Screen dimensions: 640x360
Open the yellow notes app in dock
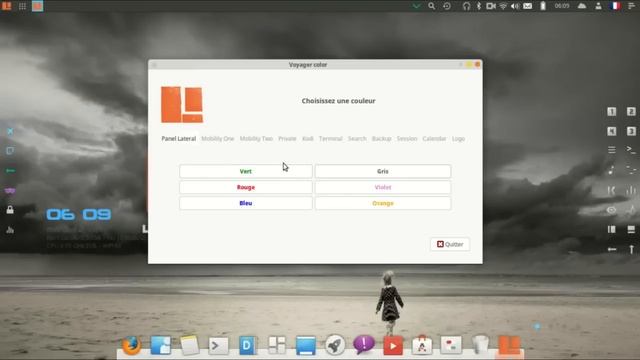pos(190,345)
